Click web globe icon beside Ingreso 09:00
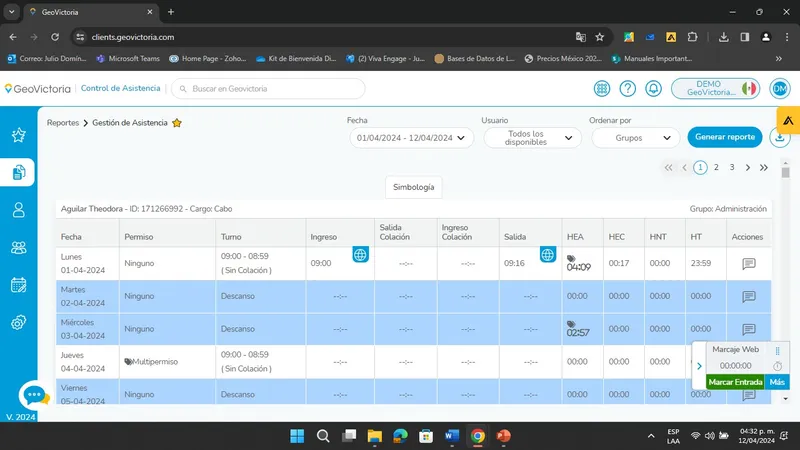 tap(360, 255)
